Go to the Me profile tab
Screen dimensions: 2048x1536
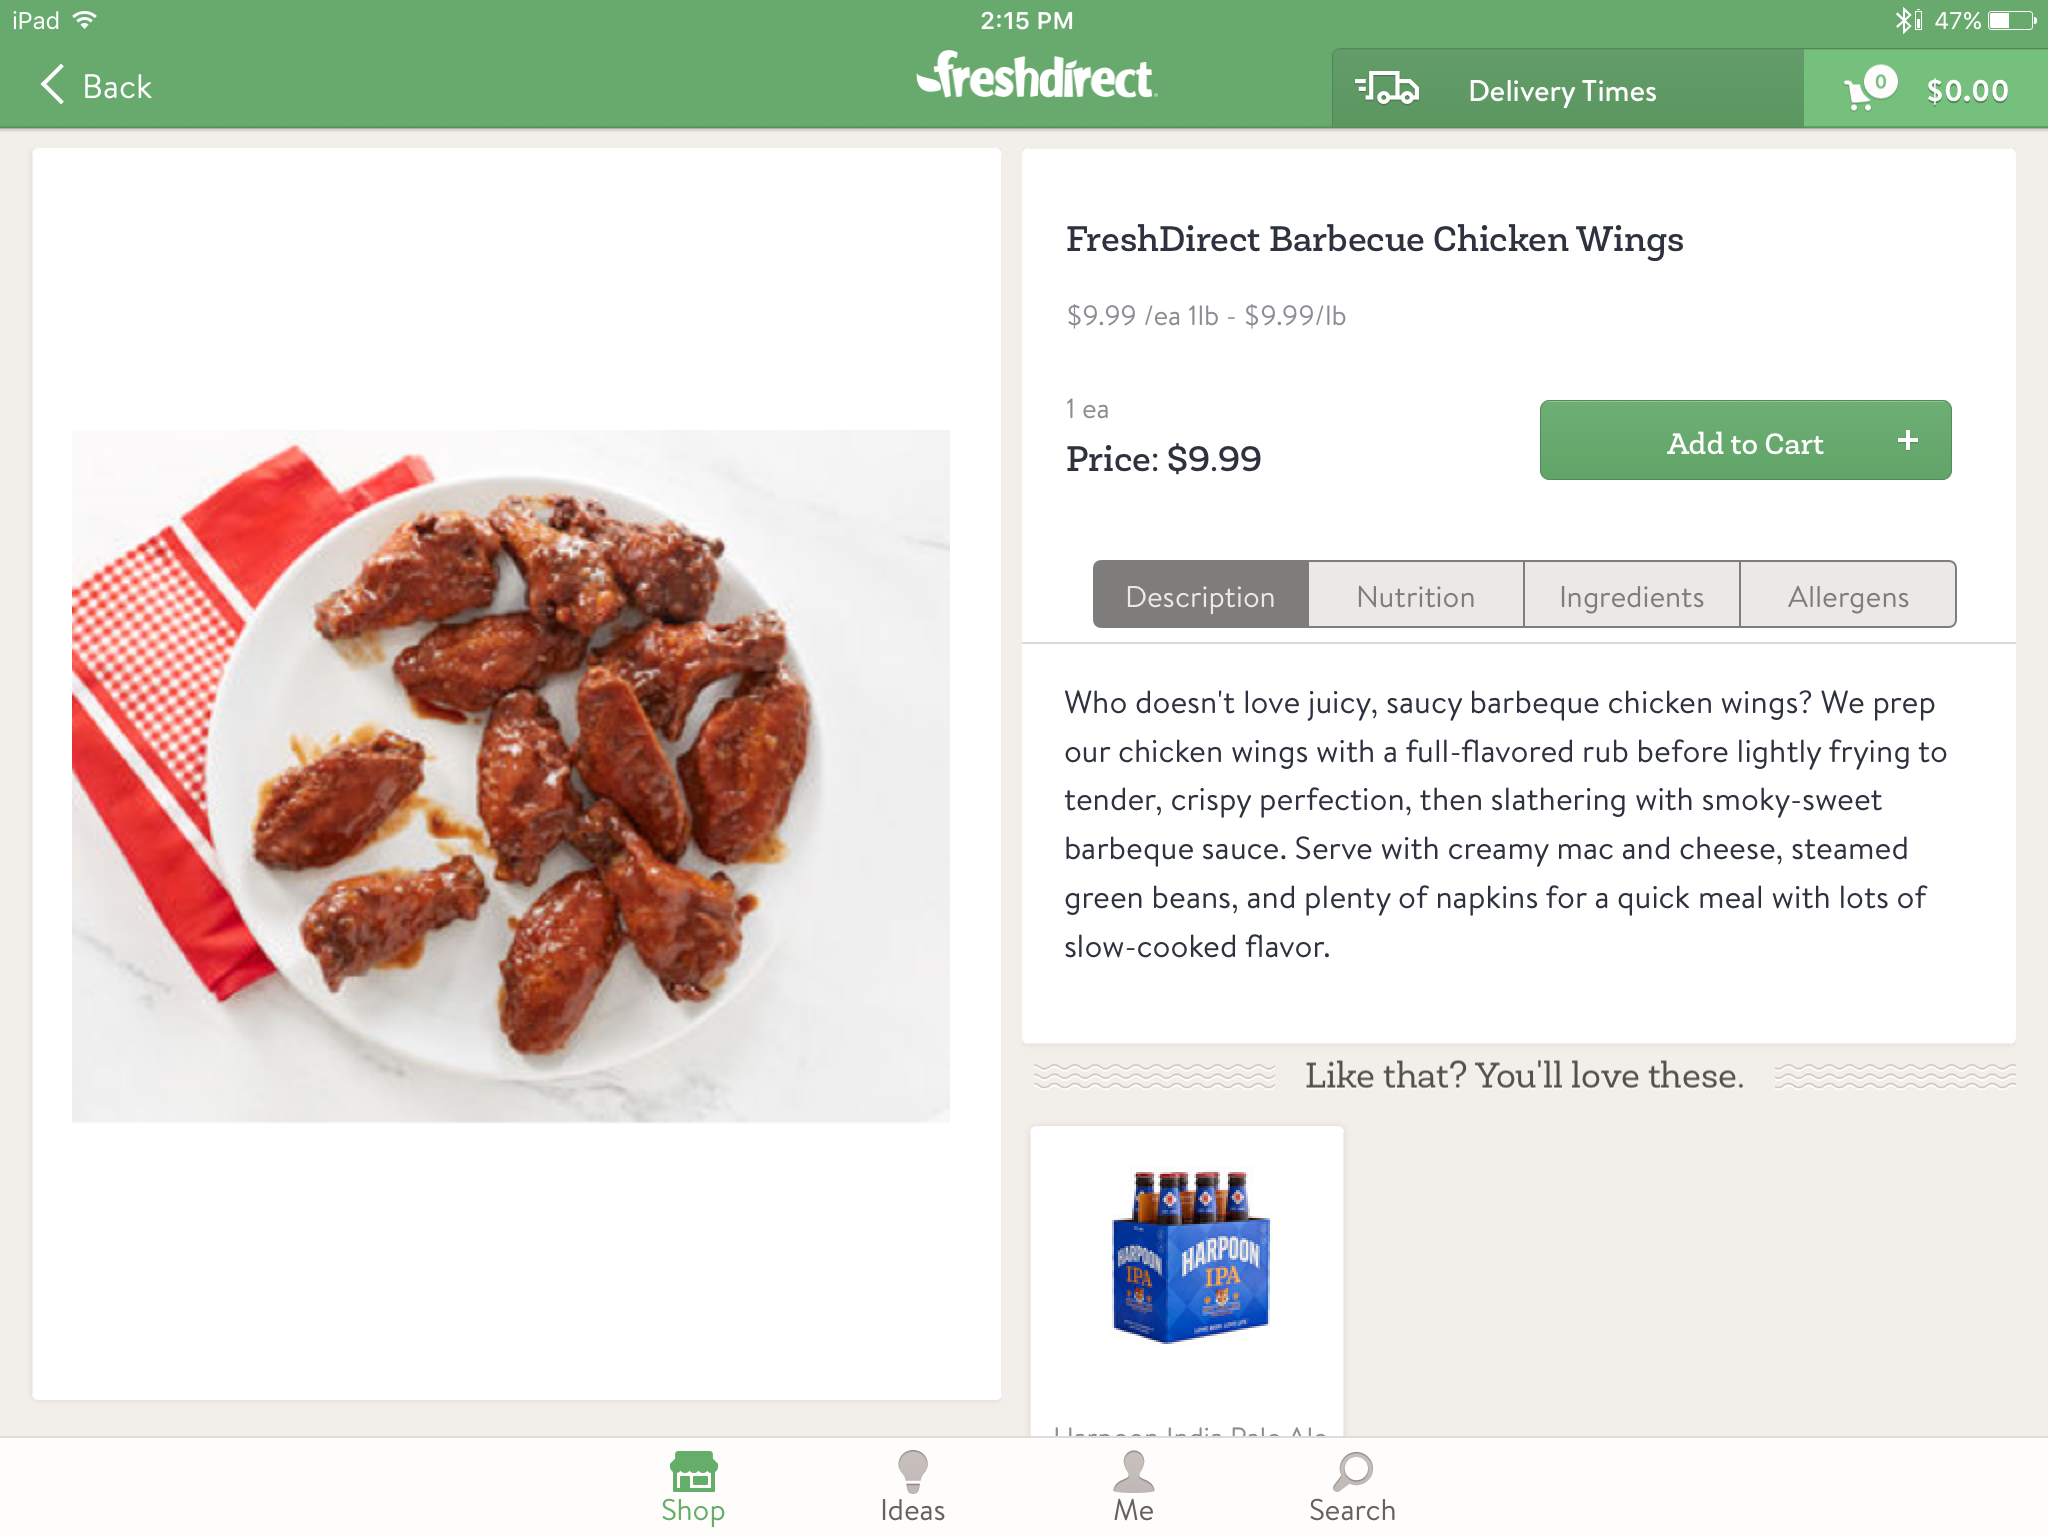click(1133, 1487)
